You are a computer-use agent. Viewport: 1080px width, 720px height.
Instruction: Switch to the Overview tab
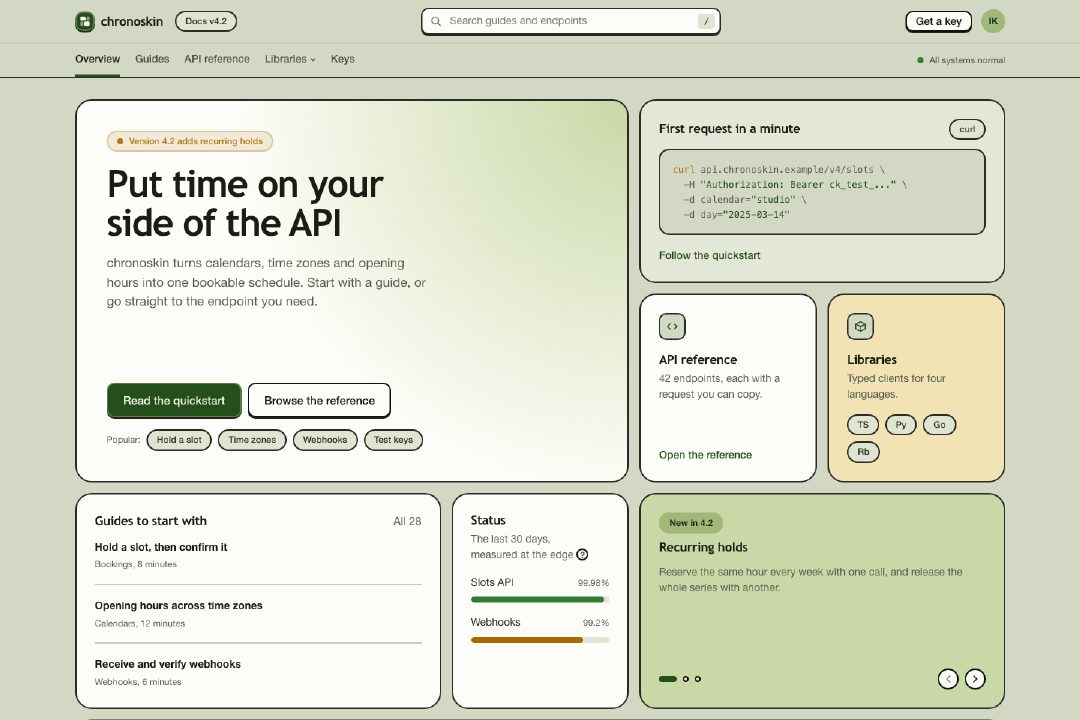[x=97, y=59]
